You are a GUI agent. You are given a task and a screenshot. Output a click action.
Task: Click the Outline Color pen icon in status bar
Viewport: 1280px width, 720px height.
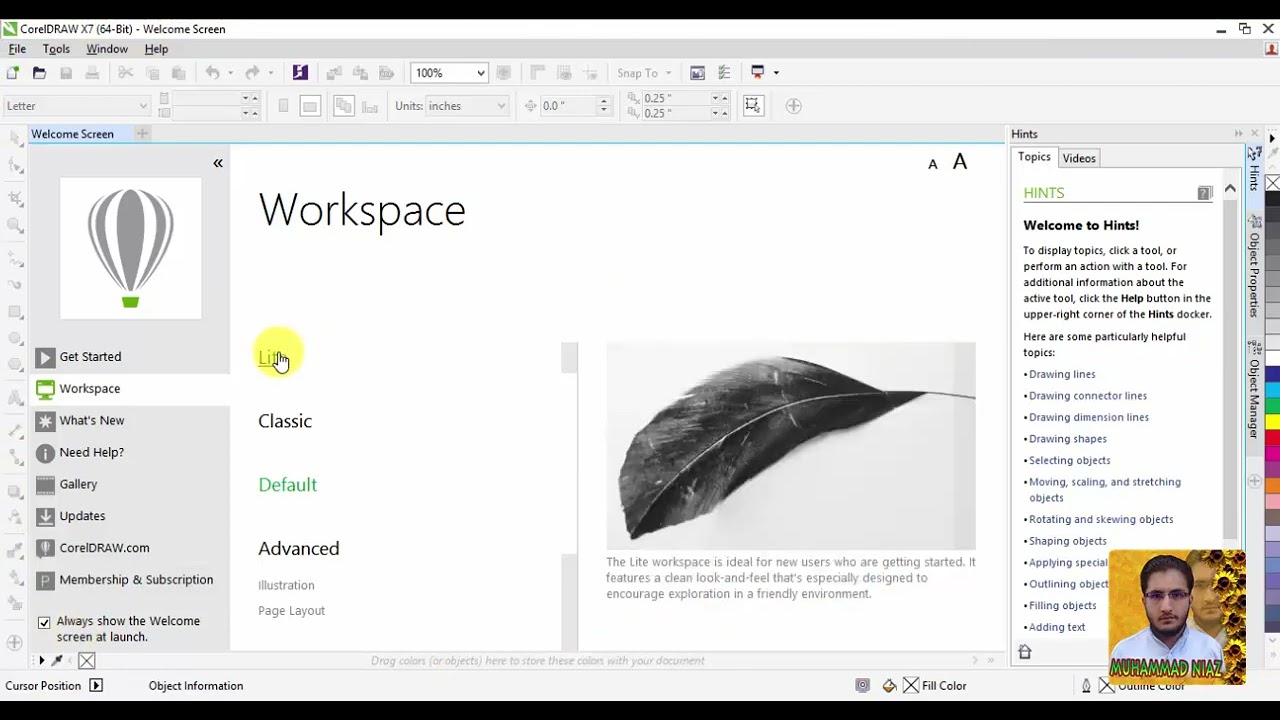(x=1086, y=686)
